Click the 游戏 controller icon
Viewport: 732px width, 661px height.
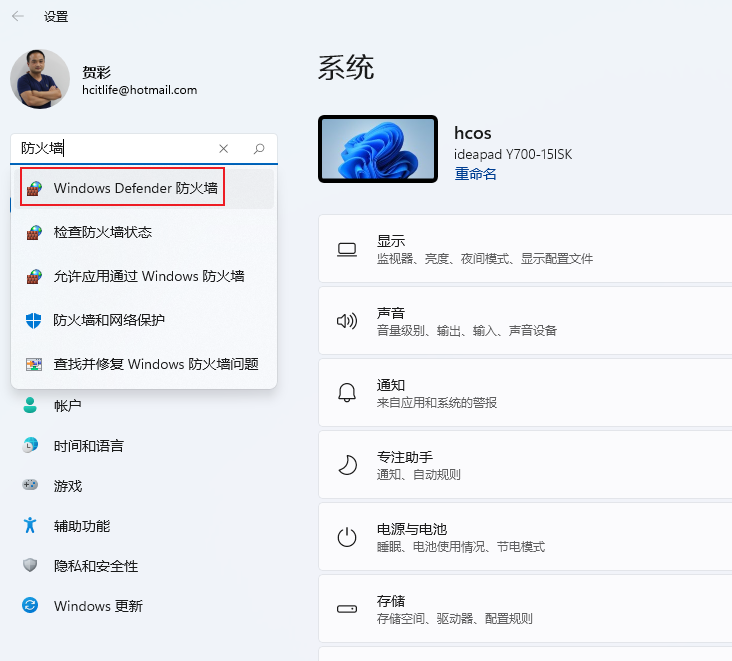click(x=30, y=485)
